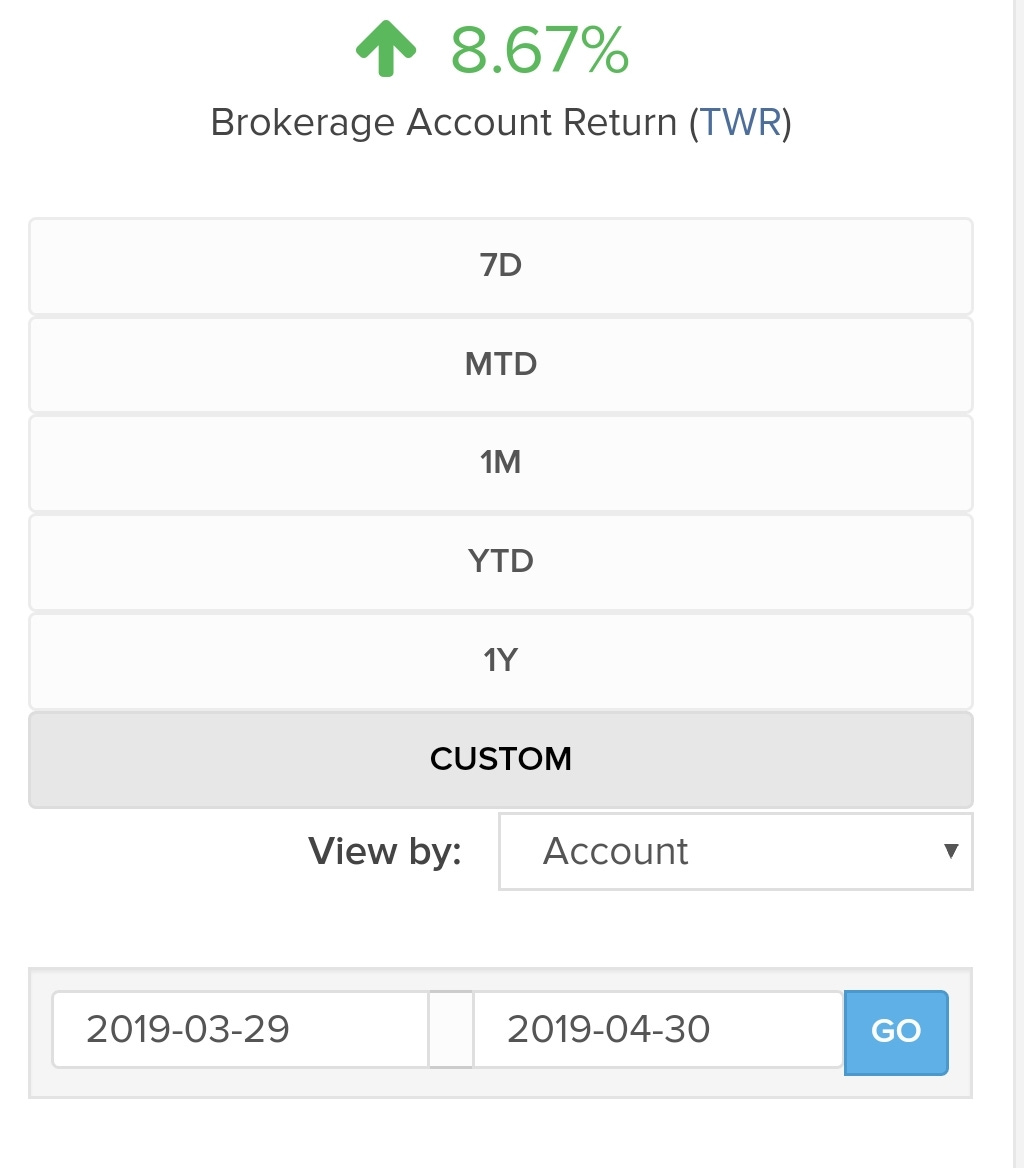The height and width of the screenshot is (1168, 1024).
Task: Click the separator box between date fields
Action: [x=451, y=1029]
